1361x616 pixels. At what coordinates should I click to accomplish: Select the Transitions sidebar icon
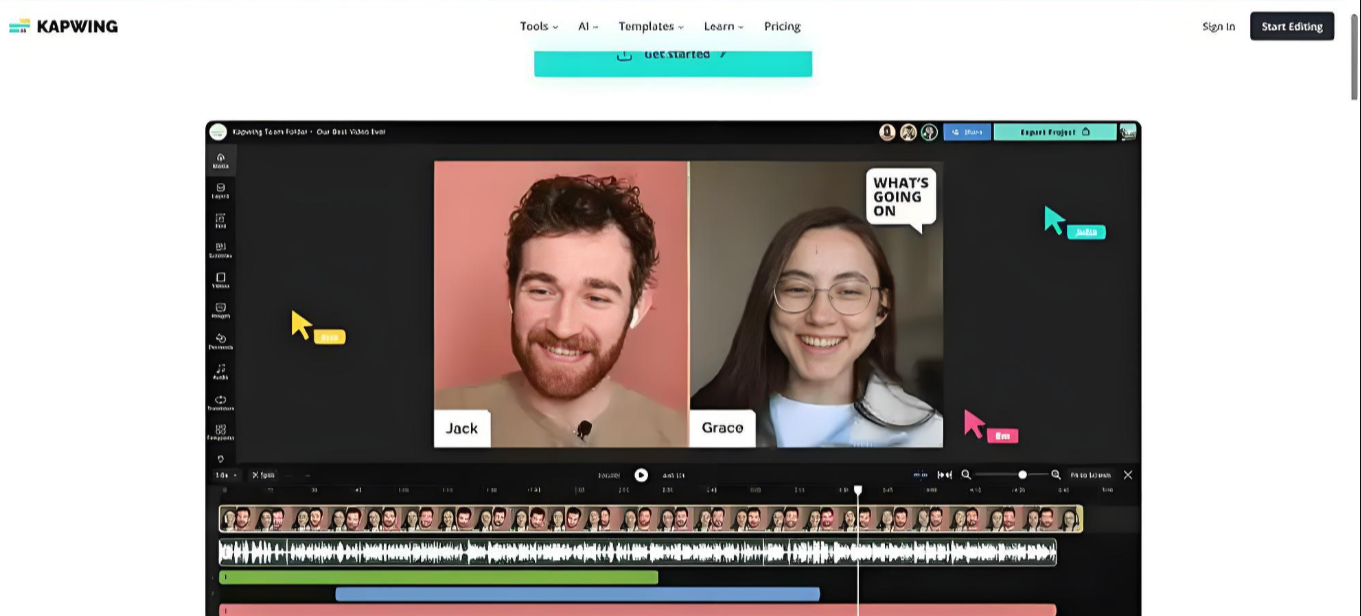click(x=220, y=402)
